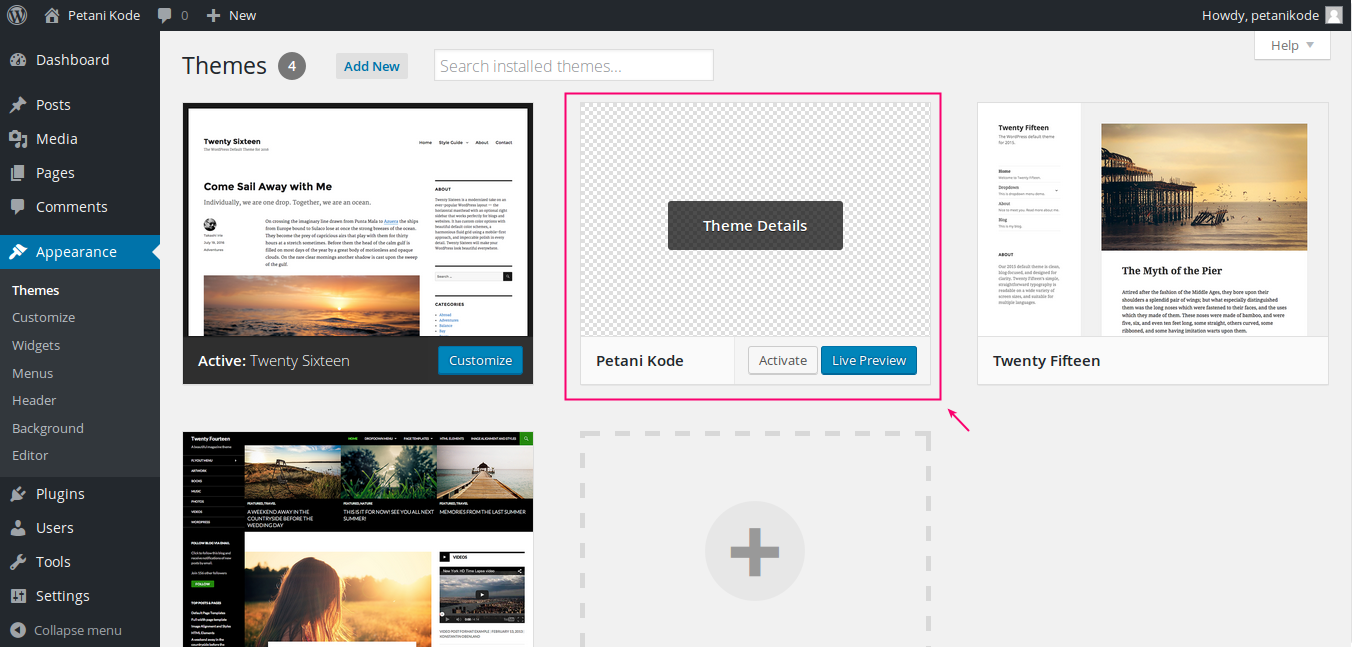Click the Active: Twenty Sixteen label
The height and width of the screenshot is (647, 1352).
(x=274, y=360)
